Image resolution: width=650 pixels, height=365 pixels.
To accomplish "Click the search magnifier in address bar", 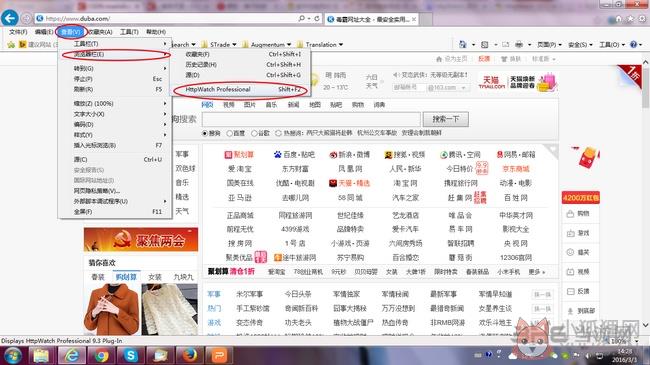I will 301,19.
